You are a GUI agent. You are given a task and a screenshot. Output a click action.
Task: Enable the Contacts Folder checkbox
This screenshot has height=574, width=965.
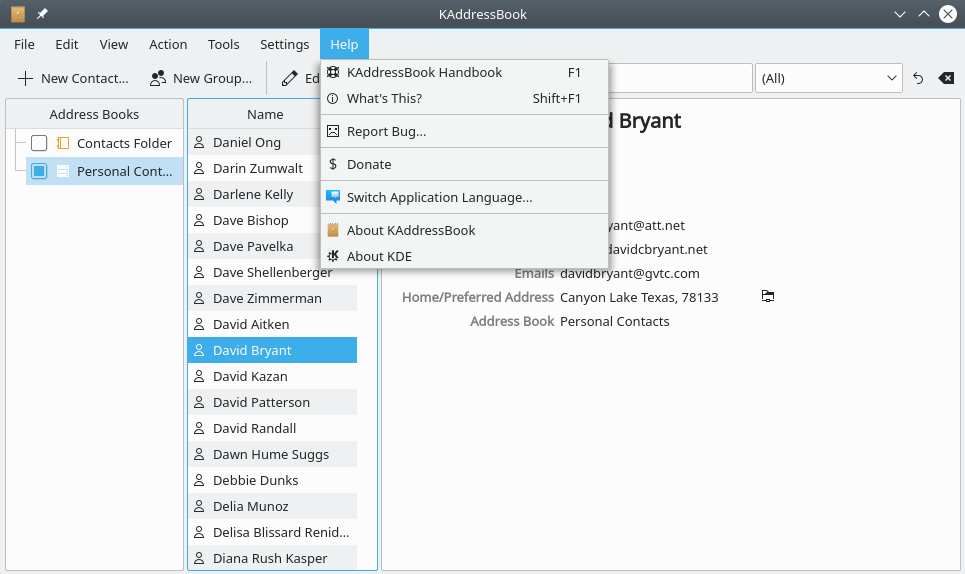point(39,143)
